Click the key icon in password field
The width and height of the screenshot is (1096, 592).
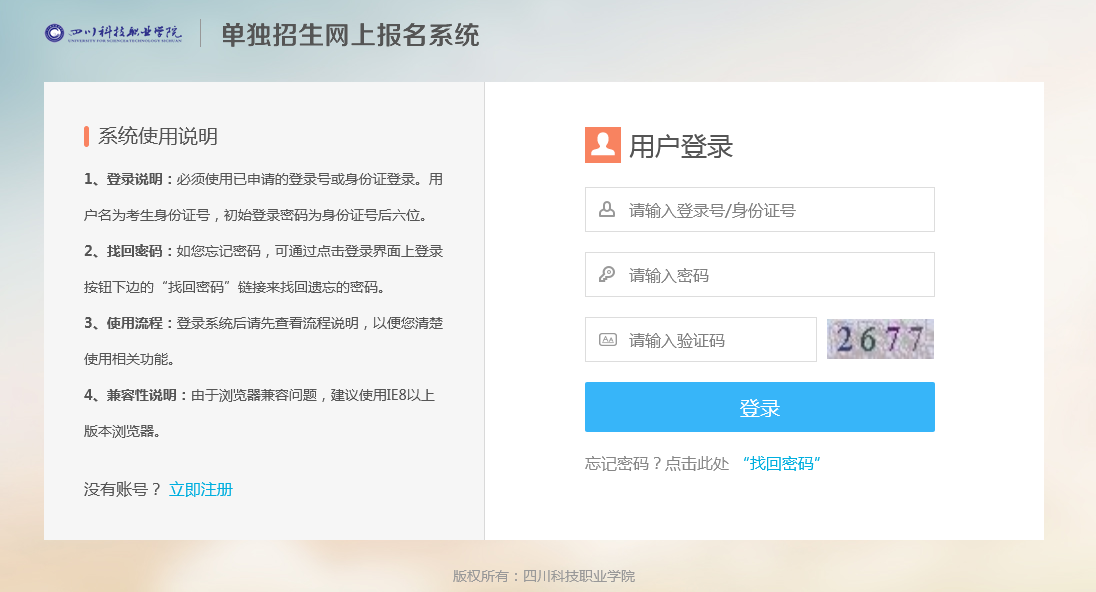point(607,274)
